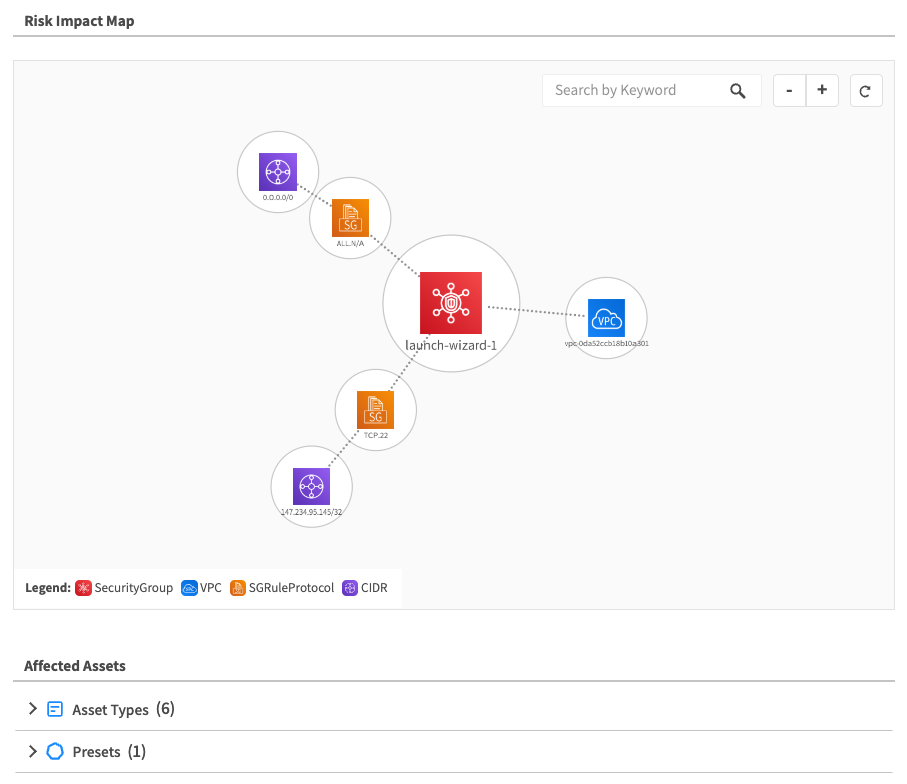The image size is (907, 784).
Task: Click the TCP:22 SG rule node
Action: point(375,410)
